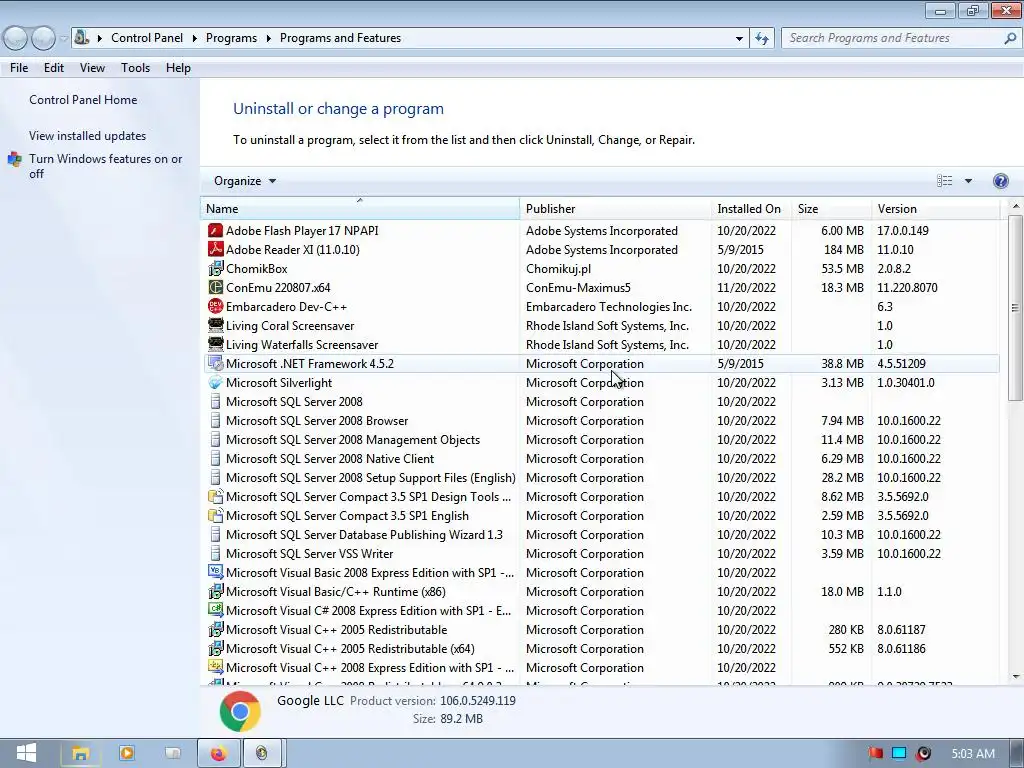Click the Adobe Reader XI program icon
This screenshot has width=1024, height=768.
[x=215, y=249]
